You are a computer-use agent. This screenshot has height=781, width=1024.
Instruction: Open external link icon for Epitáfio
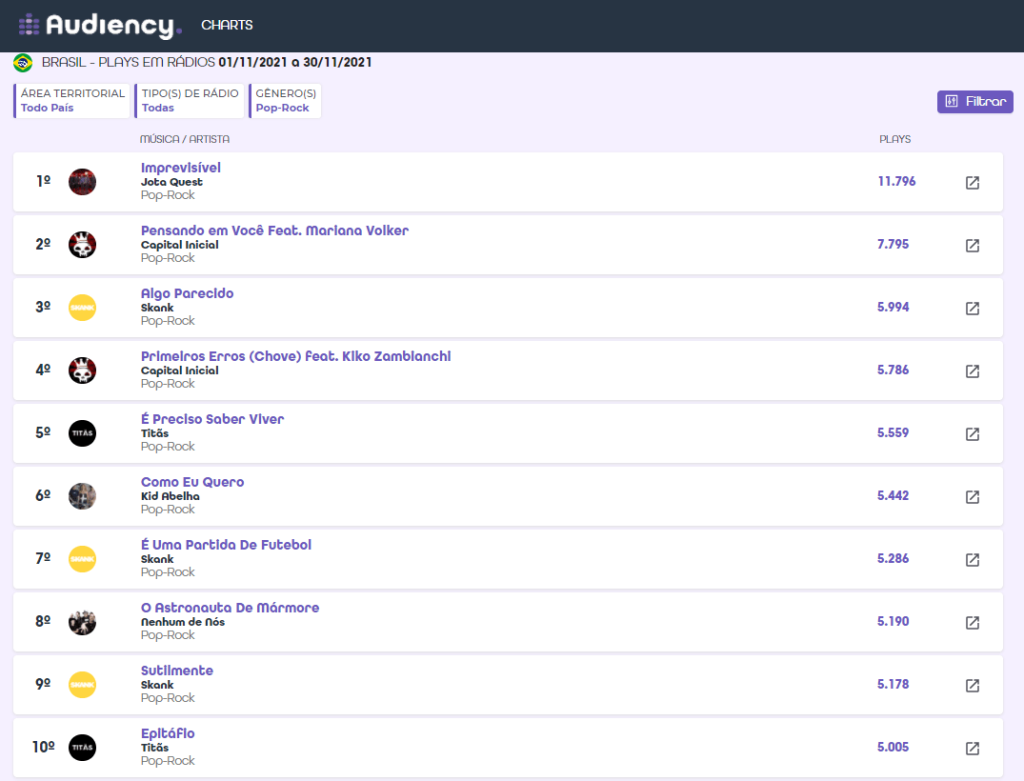pos(972,748)
